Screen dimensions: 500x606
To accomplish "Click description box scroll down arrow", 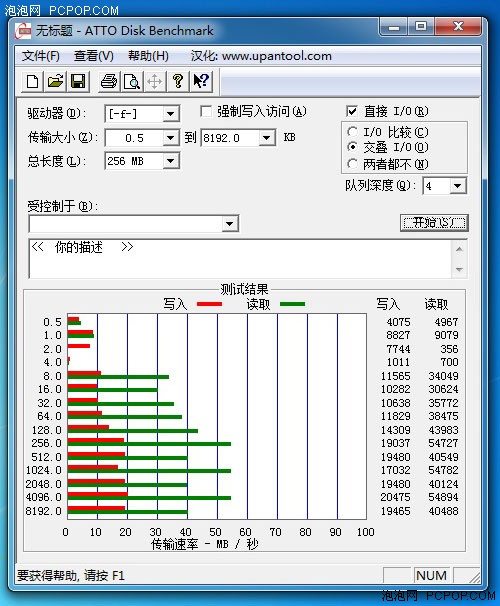I will [459, 269].
